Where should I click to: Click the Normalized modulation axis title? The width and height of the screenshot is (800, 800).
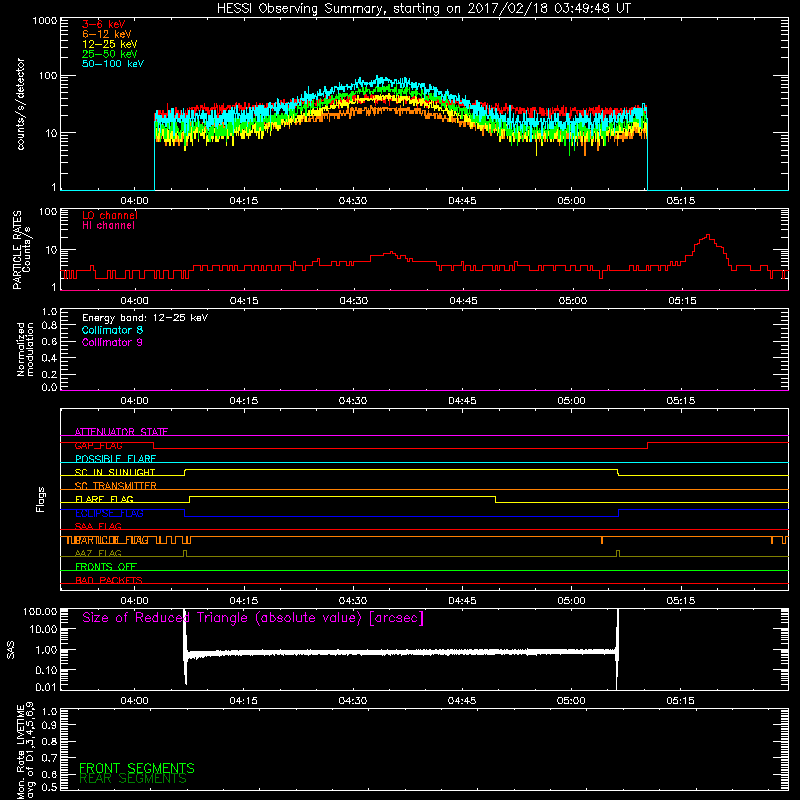tap(25, 349)
